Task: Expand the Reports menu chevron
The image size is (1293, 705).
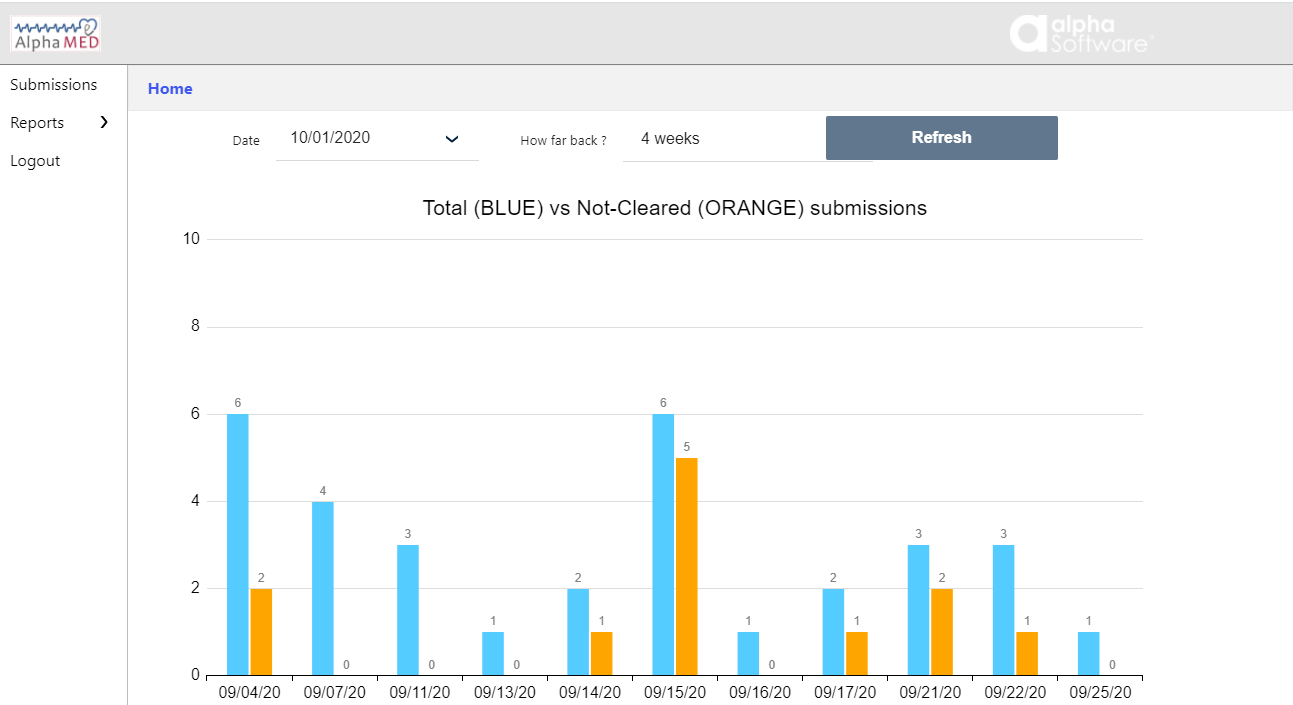Action: tap(103, 122)
